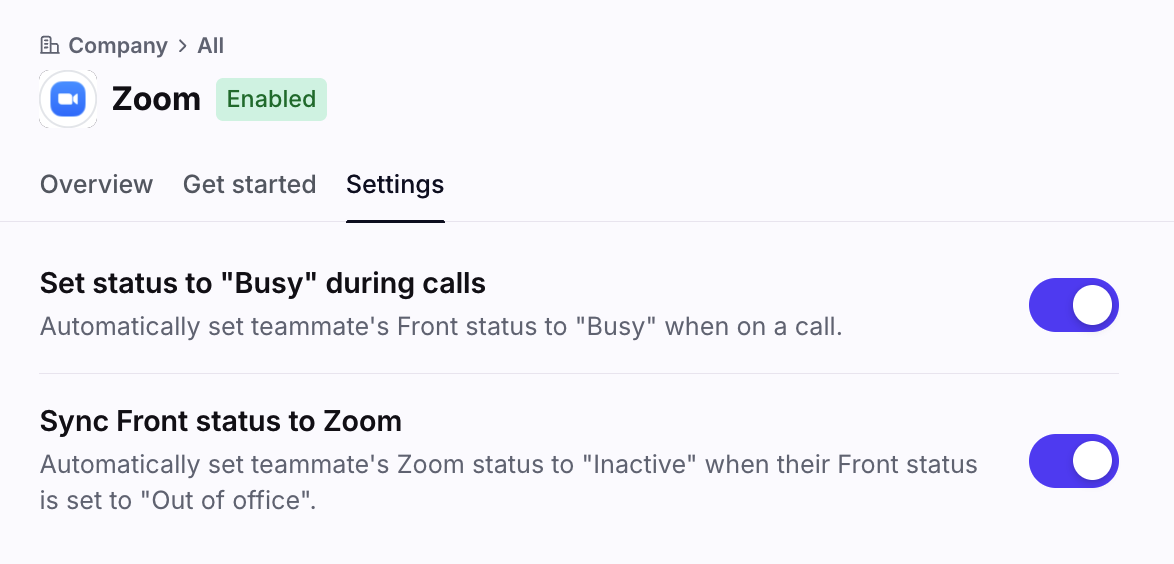Click the Company building icon in breadcrumb
The height and width of the screenshot is (564, 1174).
point(50,45)
